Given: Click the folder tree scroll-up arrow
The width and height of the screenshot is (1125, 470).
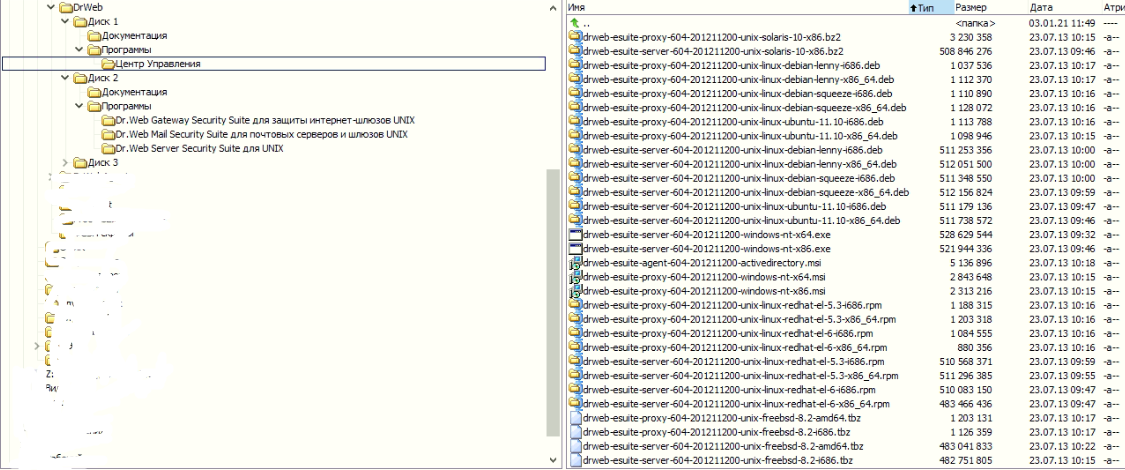Looking at the screenshot, I should 554,8.
